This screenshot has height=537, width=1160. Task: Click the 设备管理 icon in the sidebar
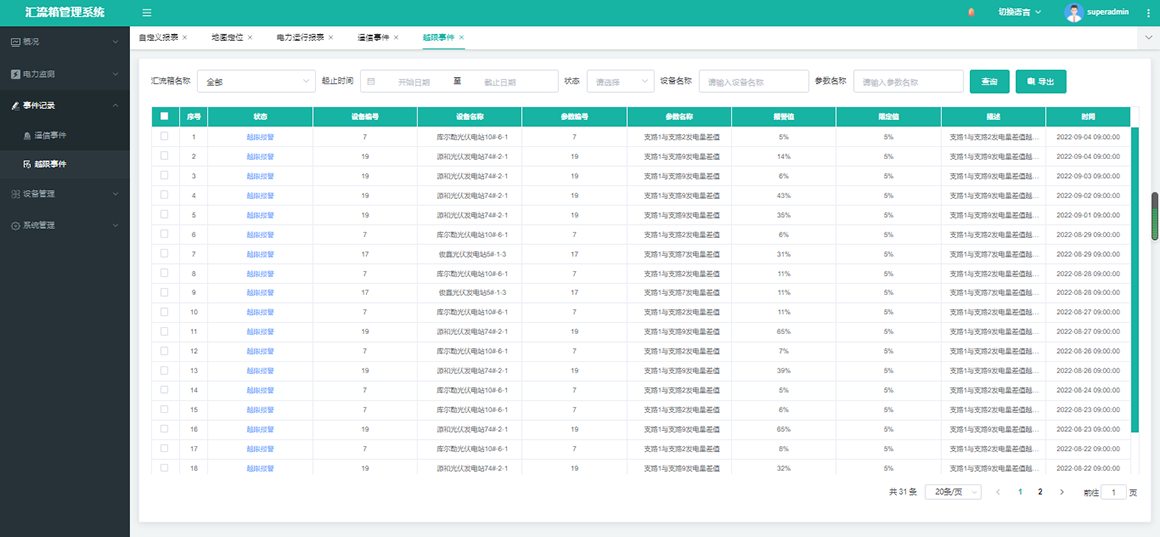click(x=16, y=194)
